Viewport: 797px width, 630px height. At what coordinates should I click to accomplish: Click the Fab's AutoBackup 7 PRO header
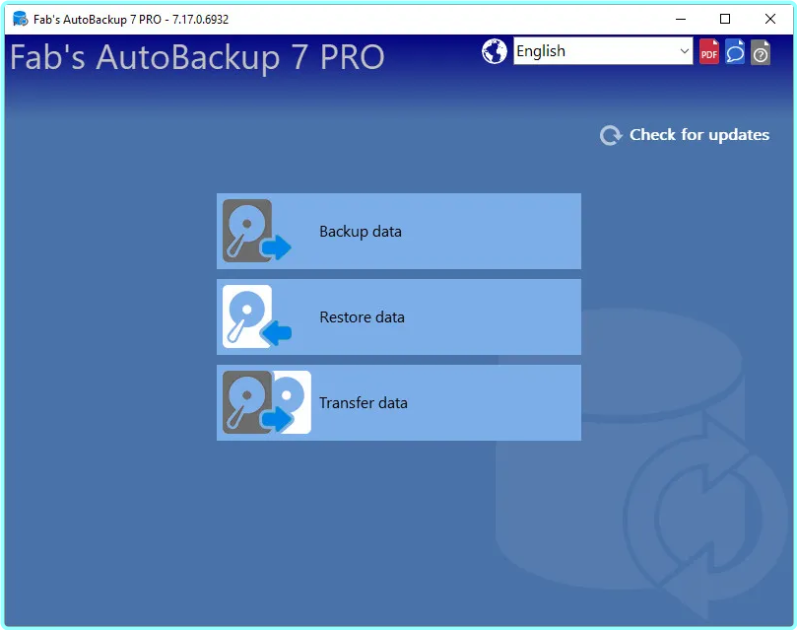click(x=197, y=57)
